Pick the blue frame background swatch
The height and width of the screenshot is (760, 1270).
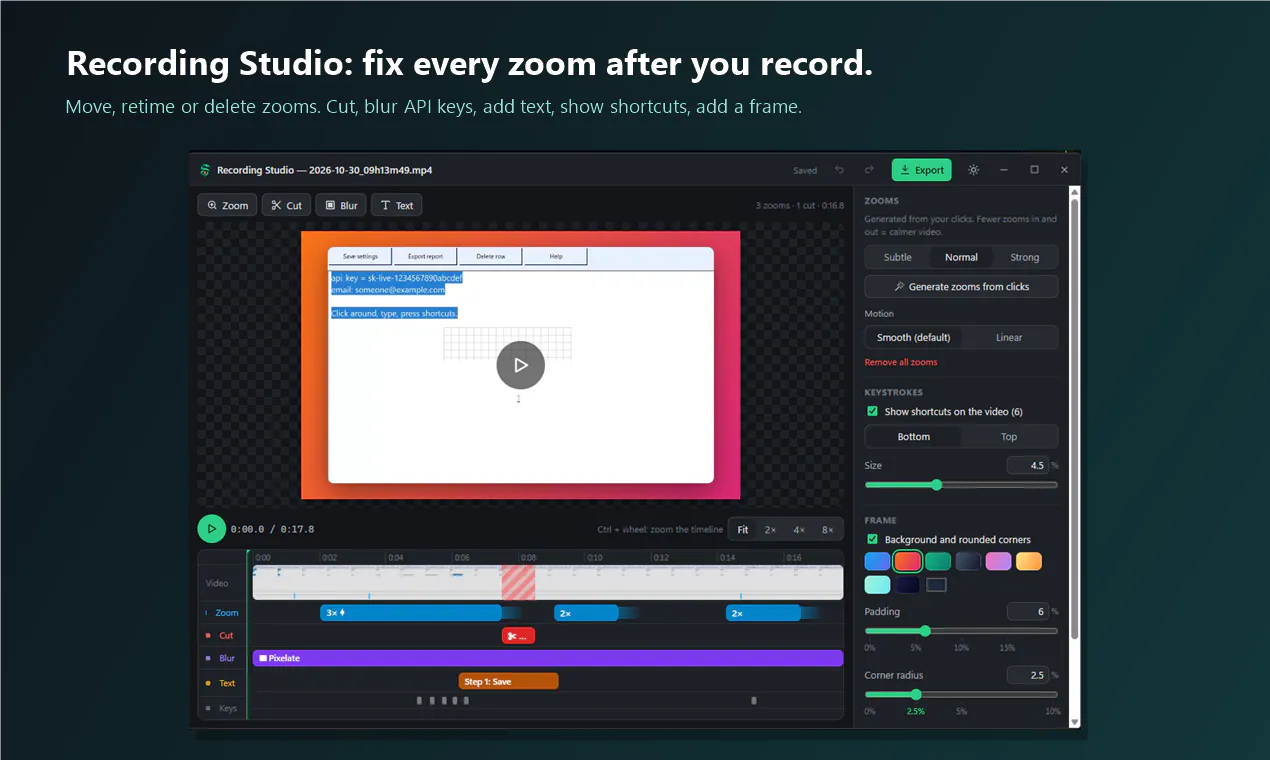tap(877, 561)
